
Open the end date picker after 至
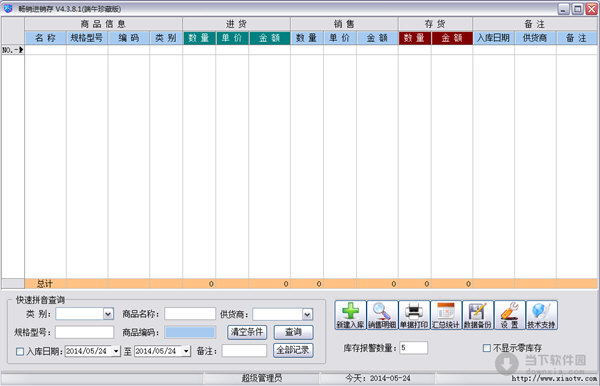186,351
